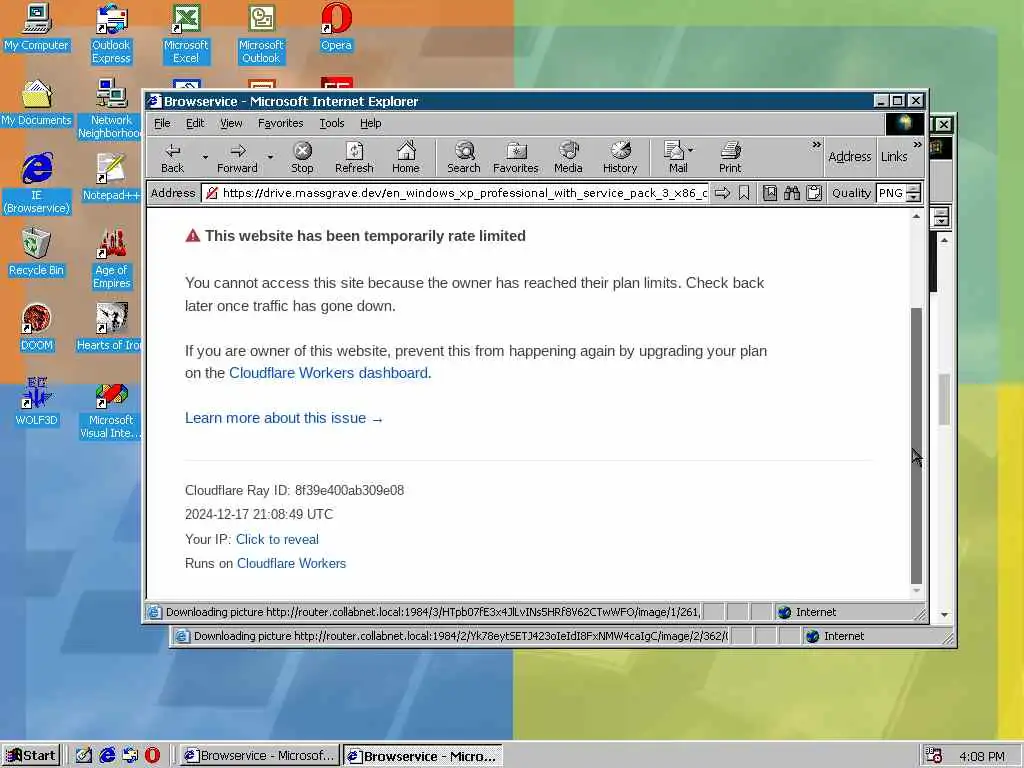1024x768 pixels.
Task: Click Show Desktop in Quick Launch
Action: [84, 755]
